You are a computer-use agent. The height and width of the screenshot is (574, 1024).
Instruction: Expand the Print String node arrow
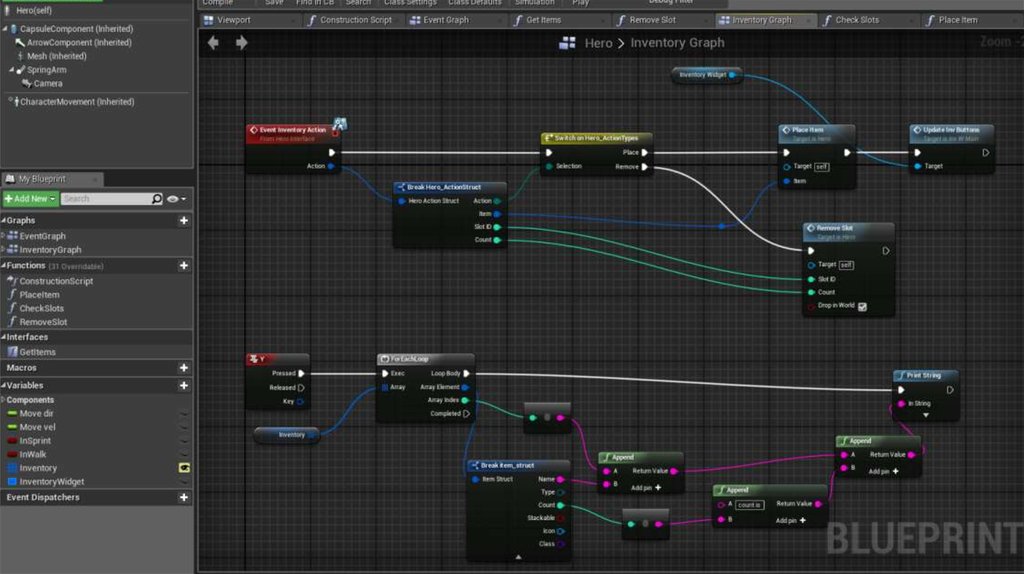tap(925, 415)
